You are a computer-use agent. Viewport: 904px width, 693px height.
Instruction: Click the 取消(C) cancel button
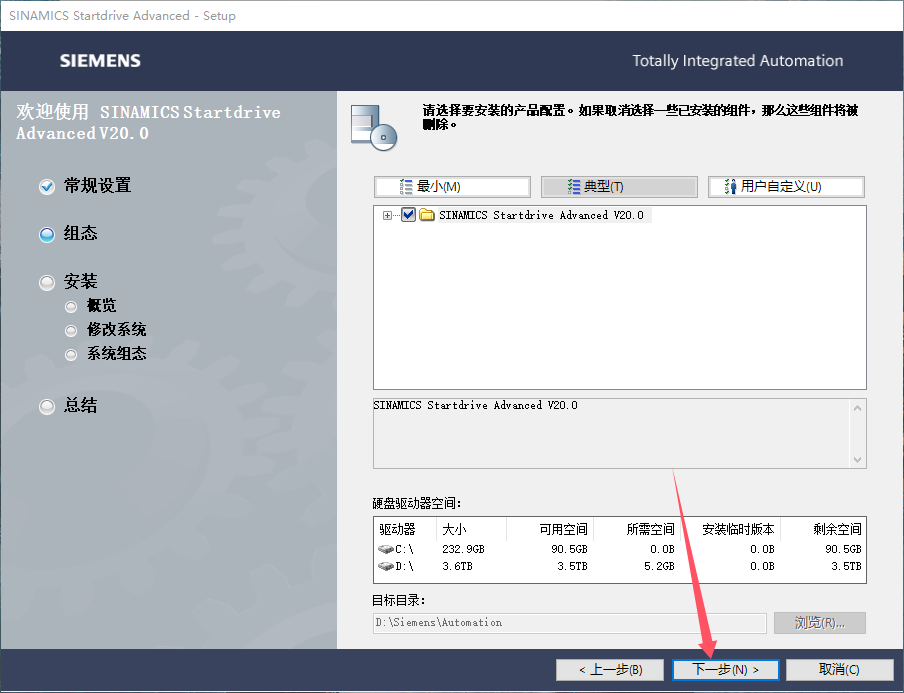tap(839, 669)
